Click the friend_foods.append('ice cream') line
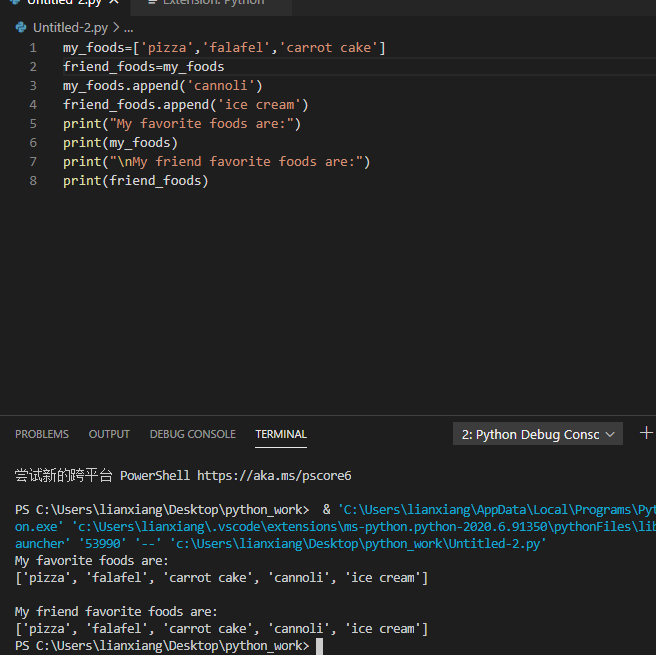This screenshot has width=656, height=655. click(x=186, y=105)
